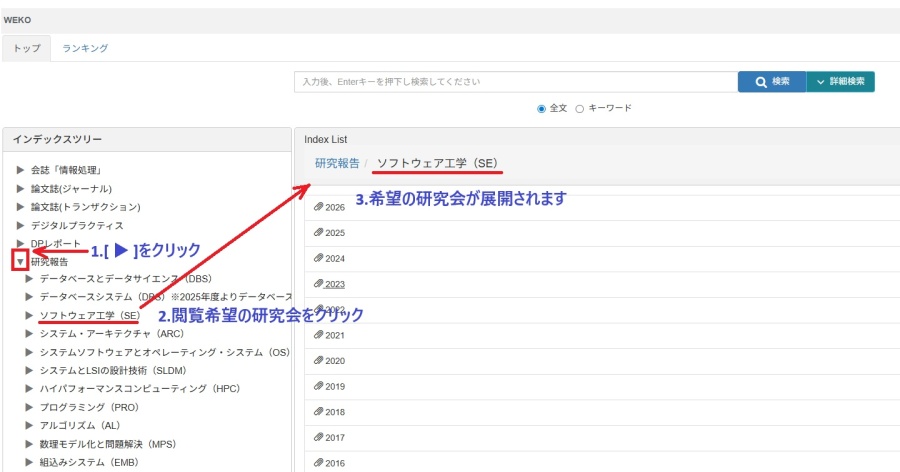
Task: Click the paperclip icon beside 2020
Action: coord(319,360)
